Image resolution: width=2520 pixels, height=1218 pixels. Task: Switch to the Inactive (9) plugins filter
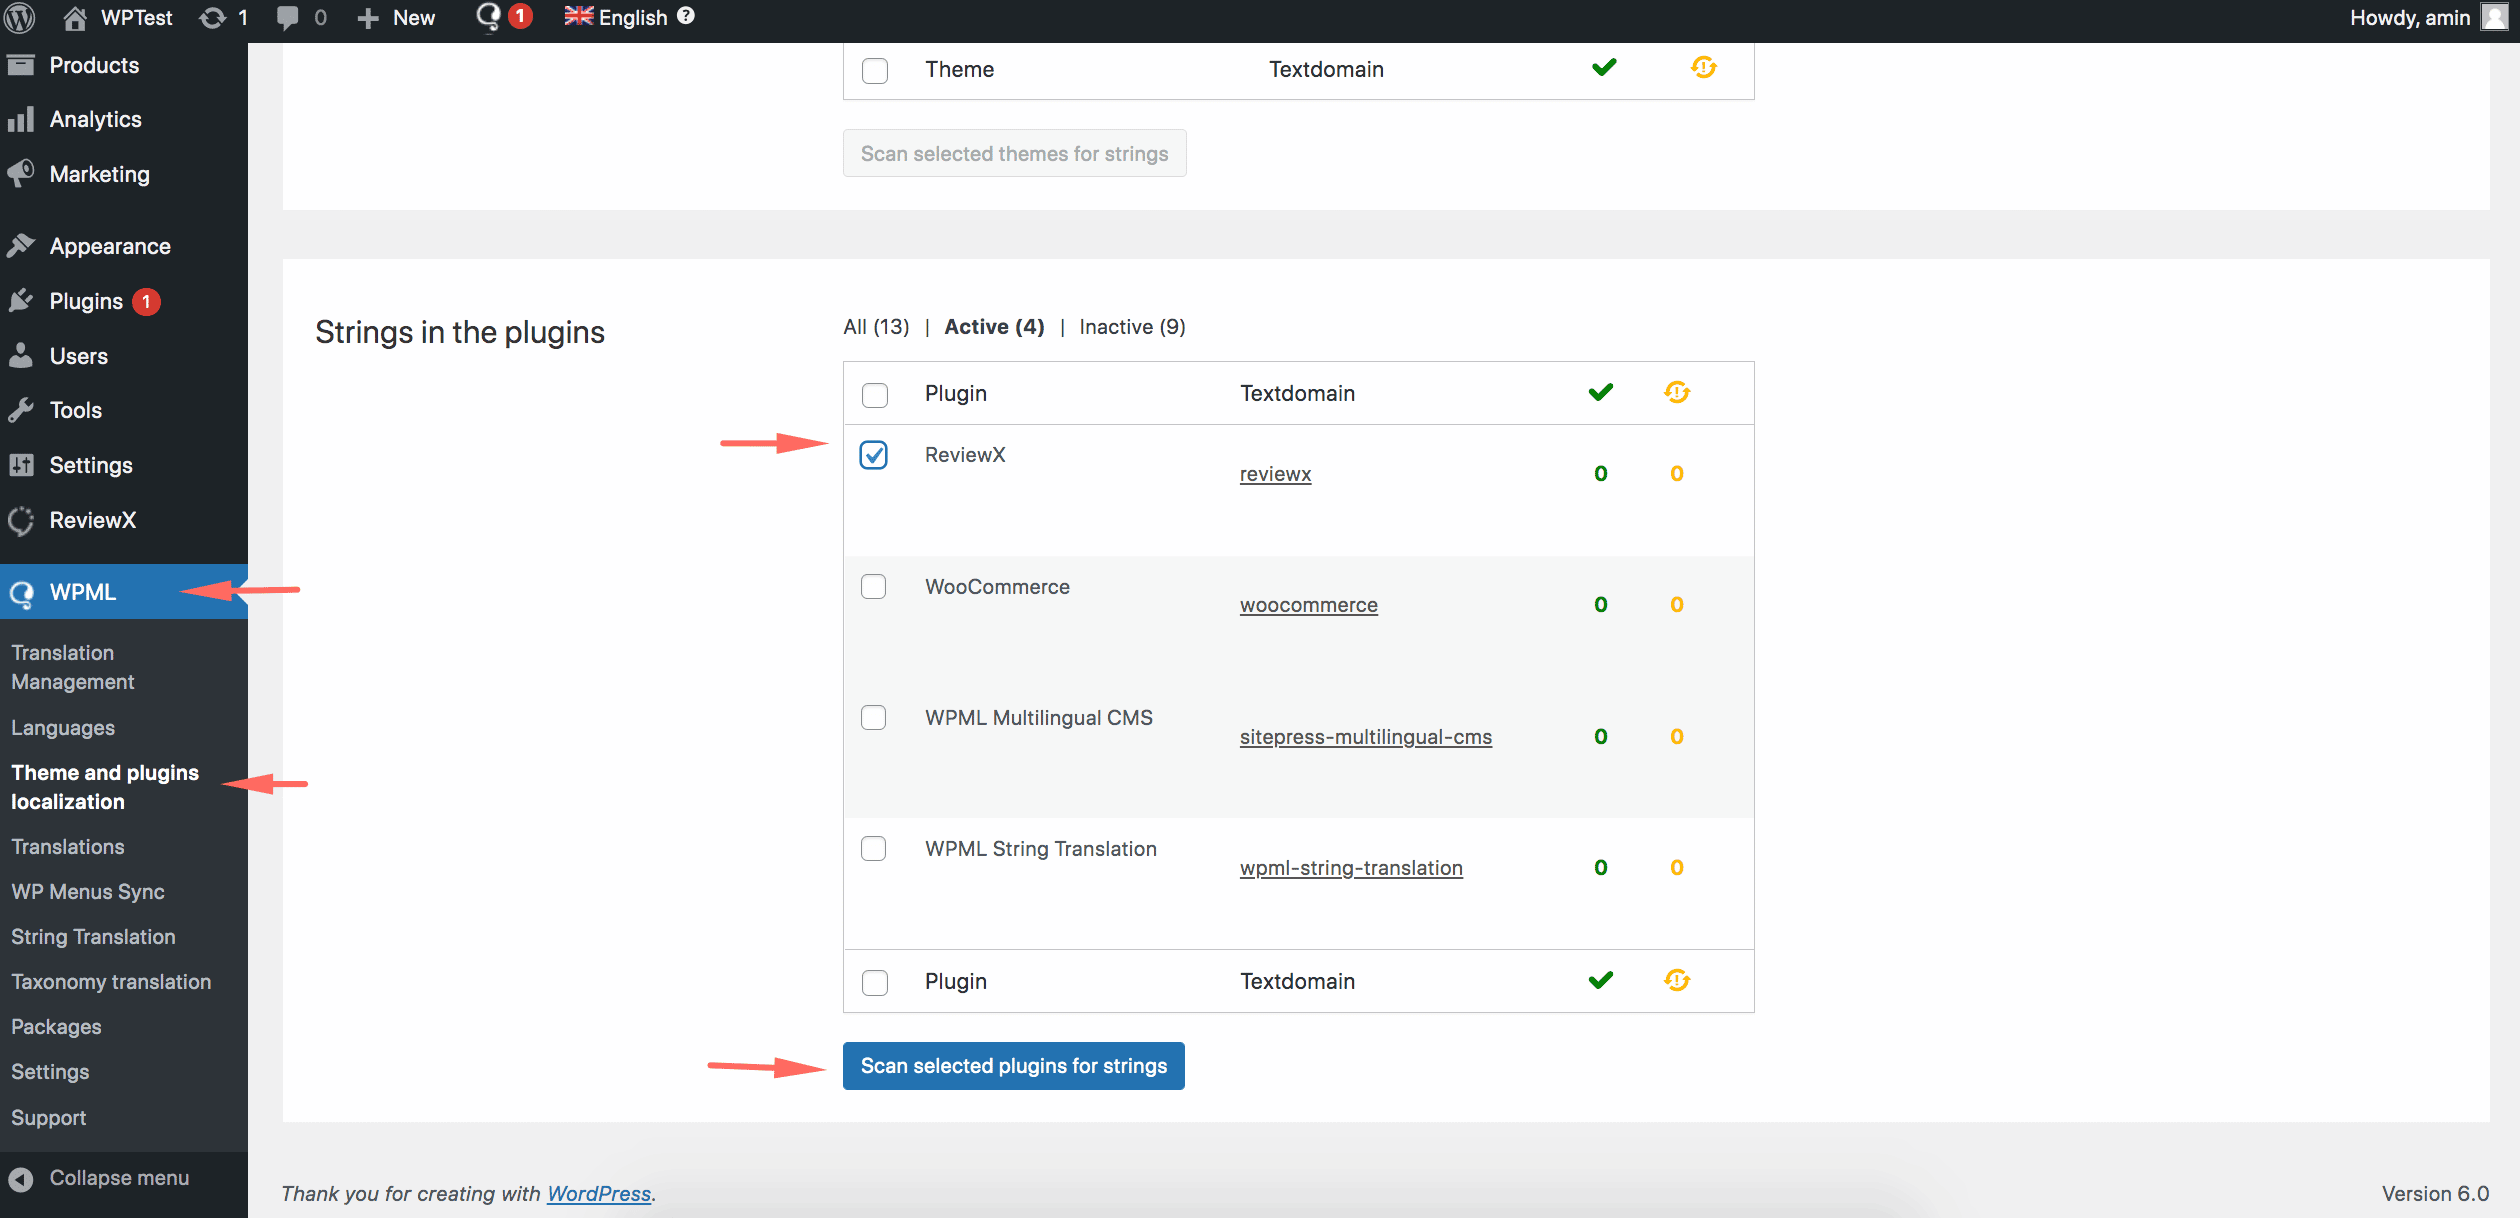[1132, 327]
